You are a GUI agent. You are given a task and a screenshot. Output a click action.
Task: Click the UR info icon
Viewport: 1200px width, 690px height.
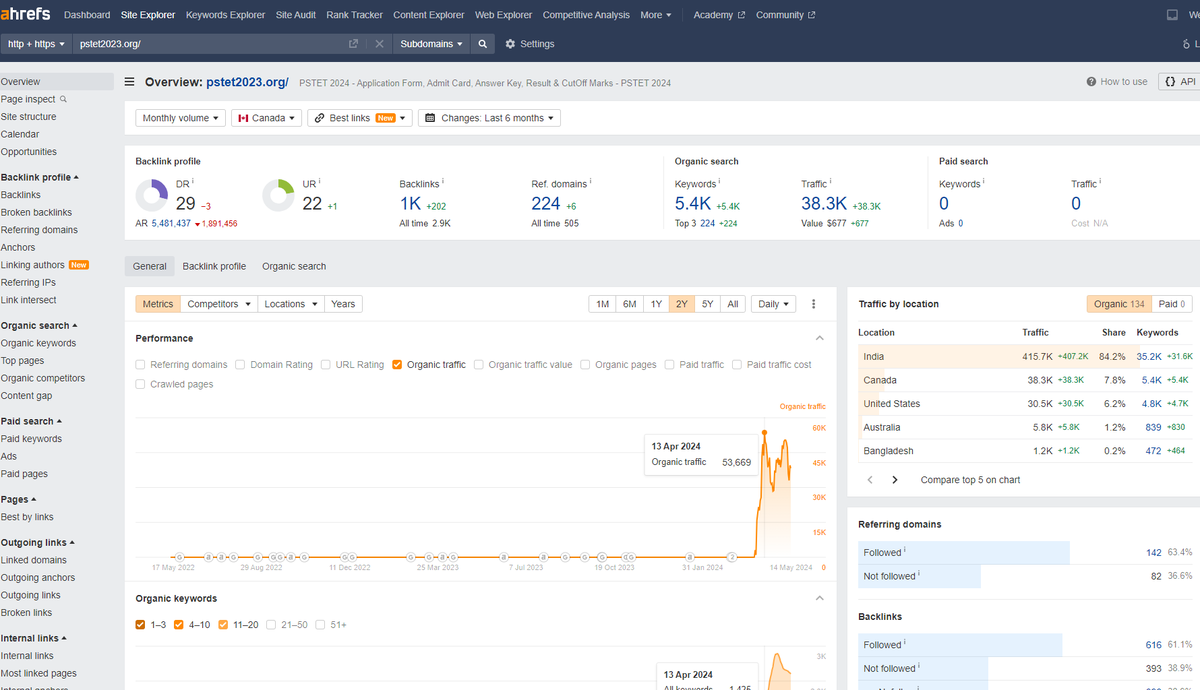coord(320,182)
